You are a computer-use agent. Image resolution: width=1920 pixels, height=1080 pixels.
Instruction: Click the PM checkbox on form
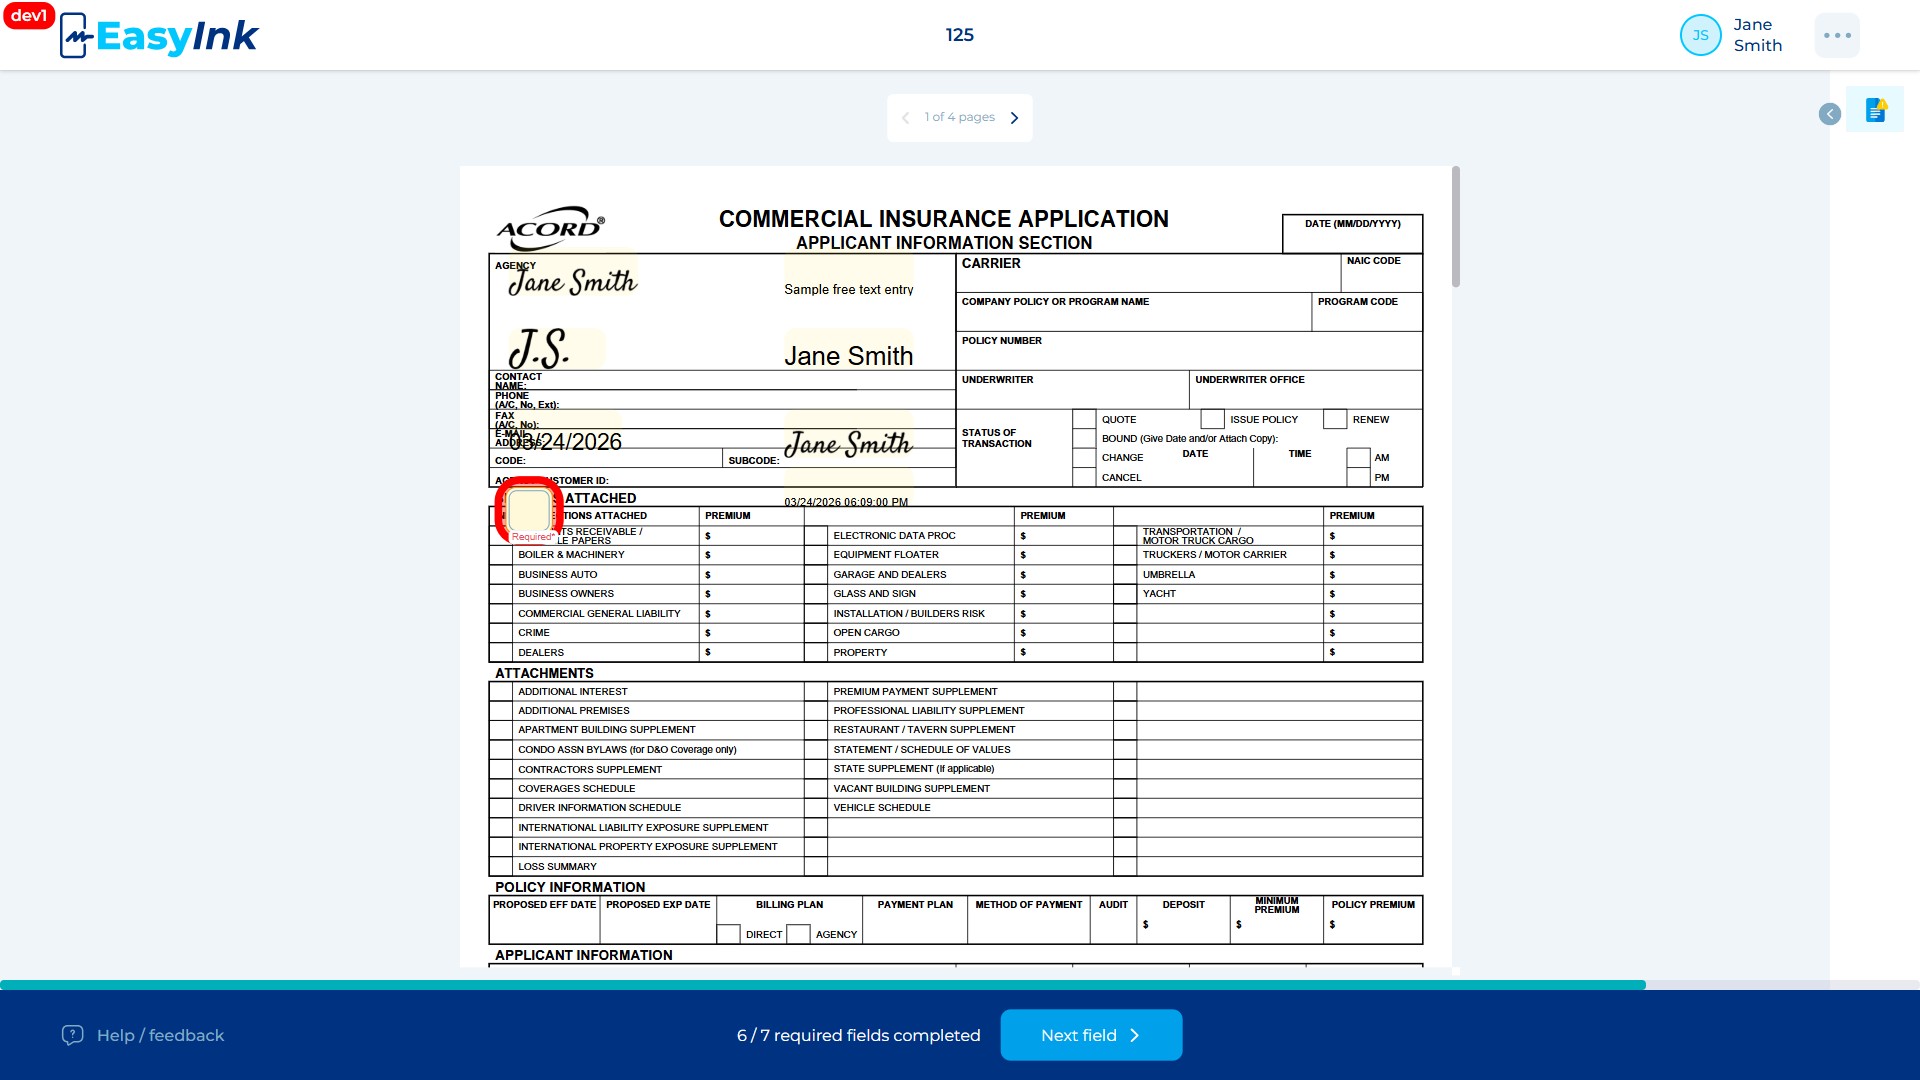[1358, 478]
